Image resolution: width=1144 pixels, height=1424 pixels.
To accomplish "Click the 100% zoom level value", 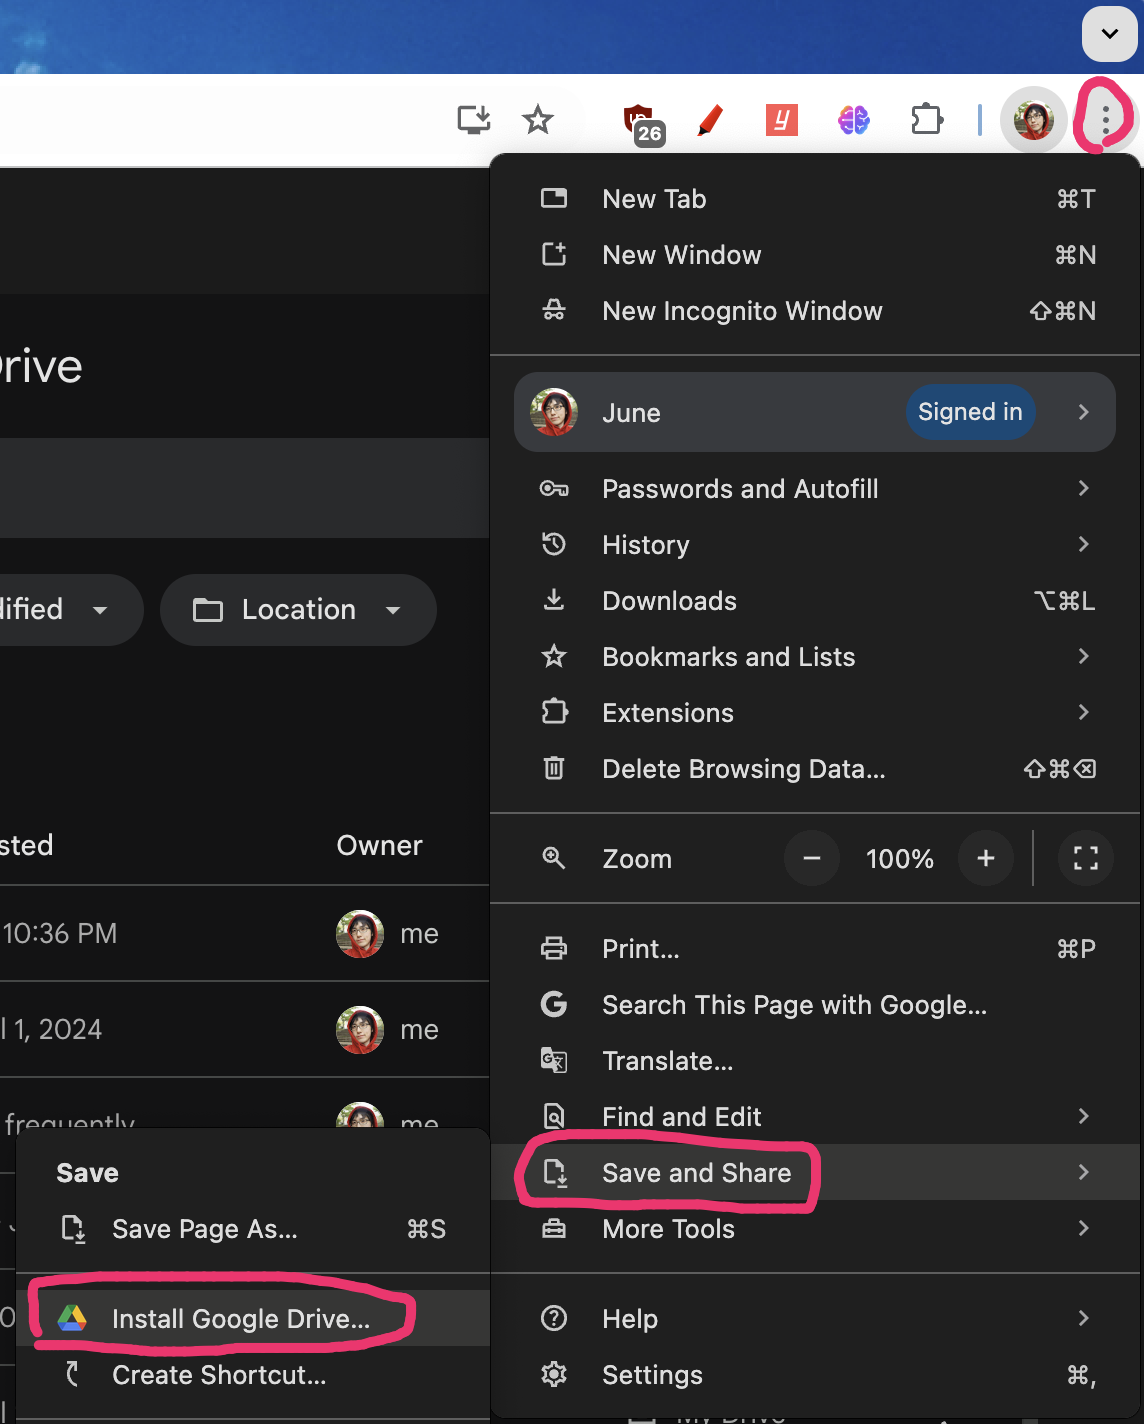I will (899, 859).
